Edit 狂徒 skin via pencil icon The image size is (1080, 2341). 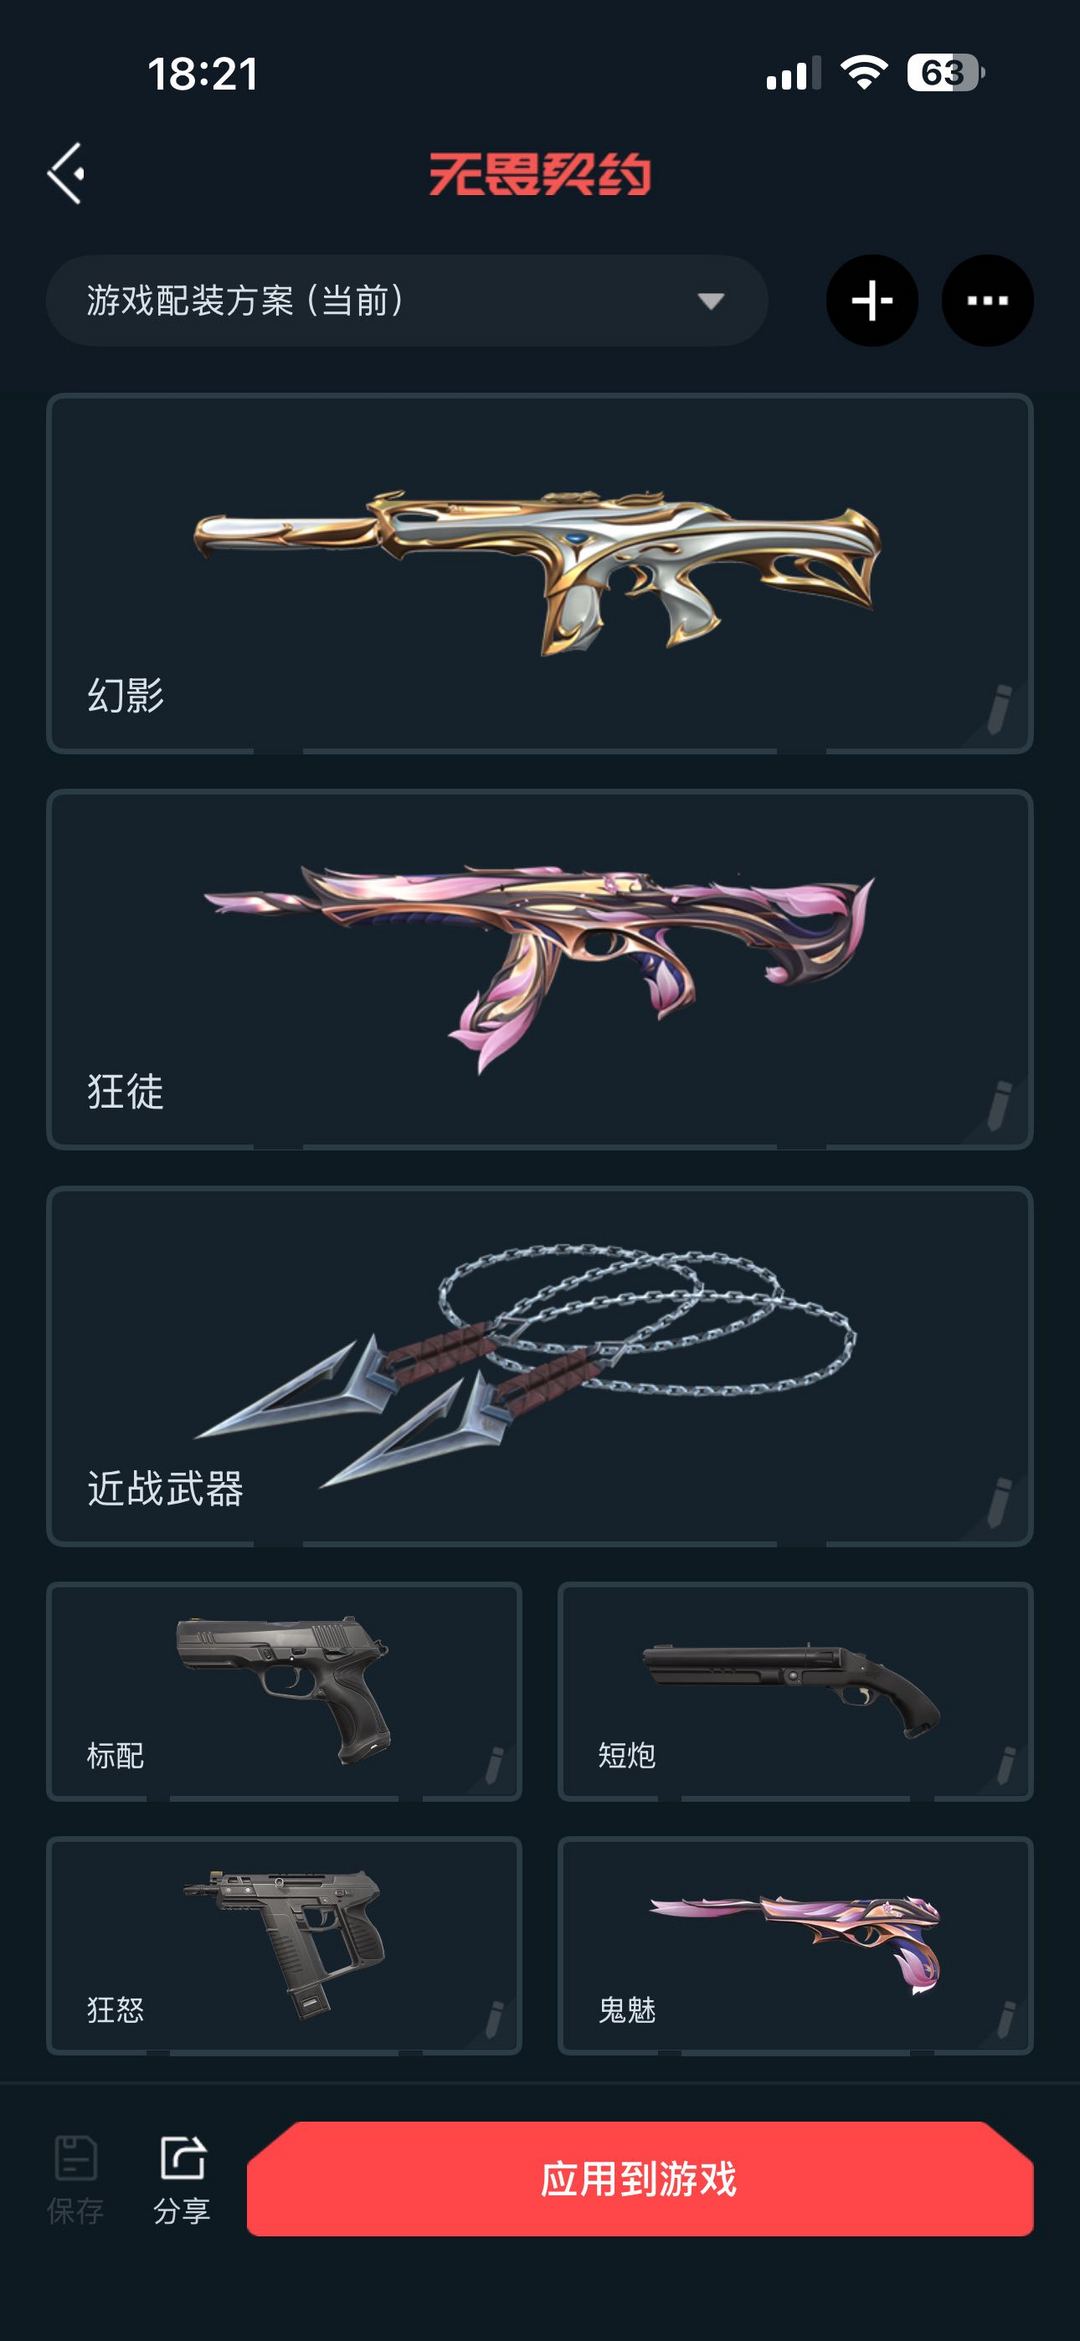point(999,1105)
